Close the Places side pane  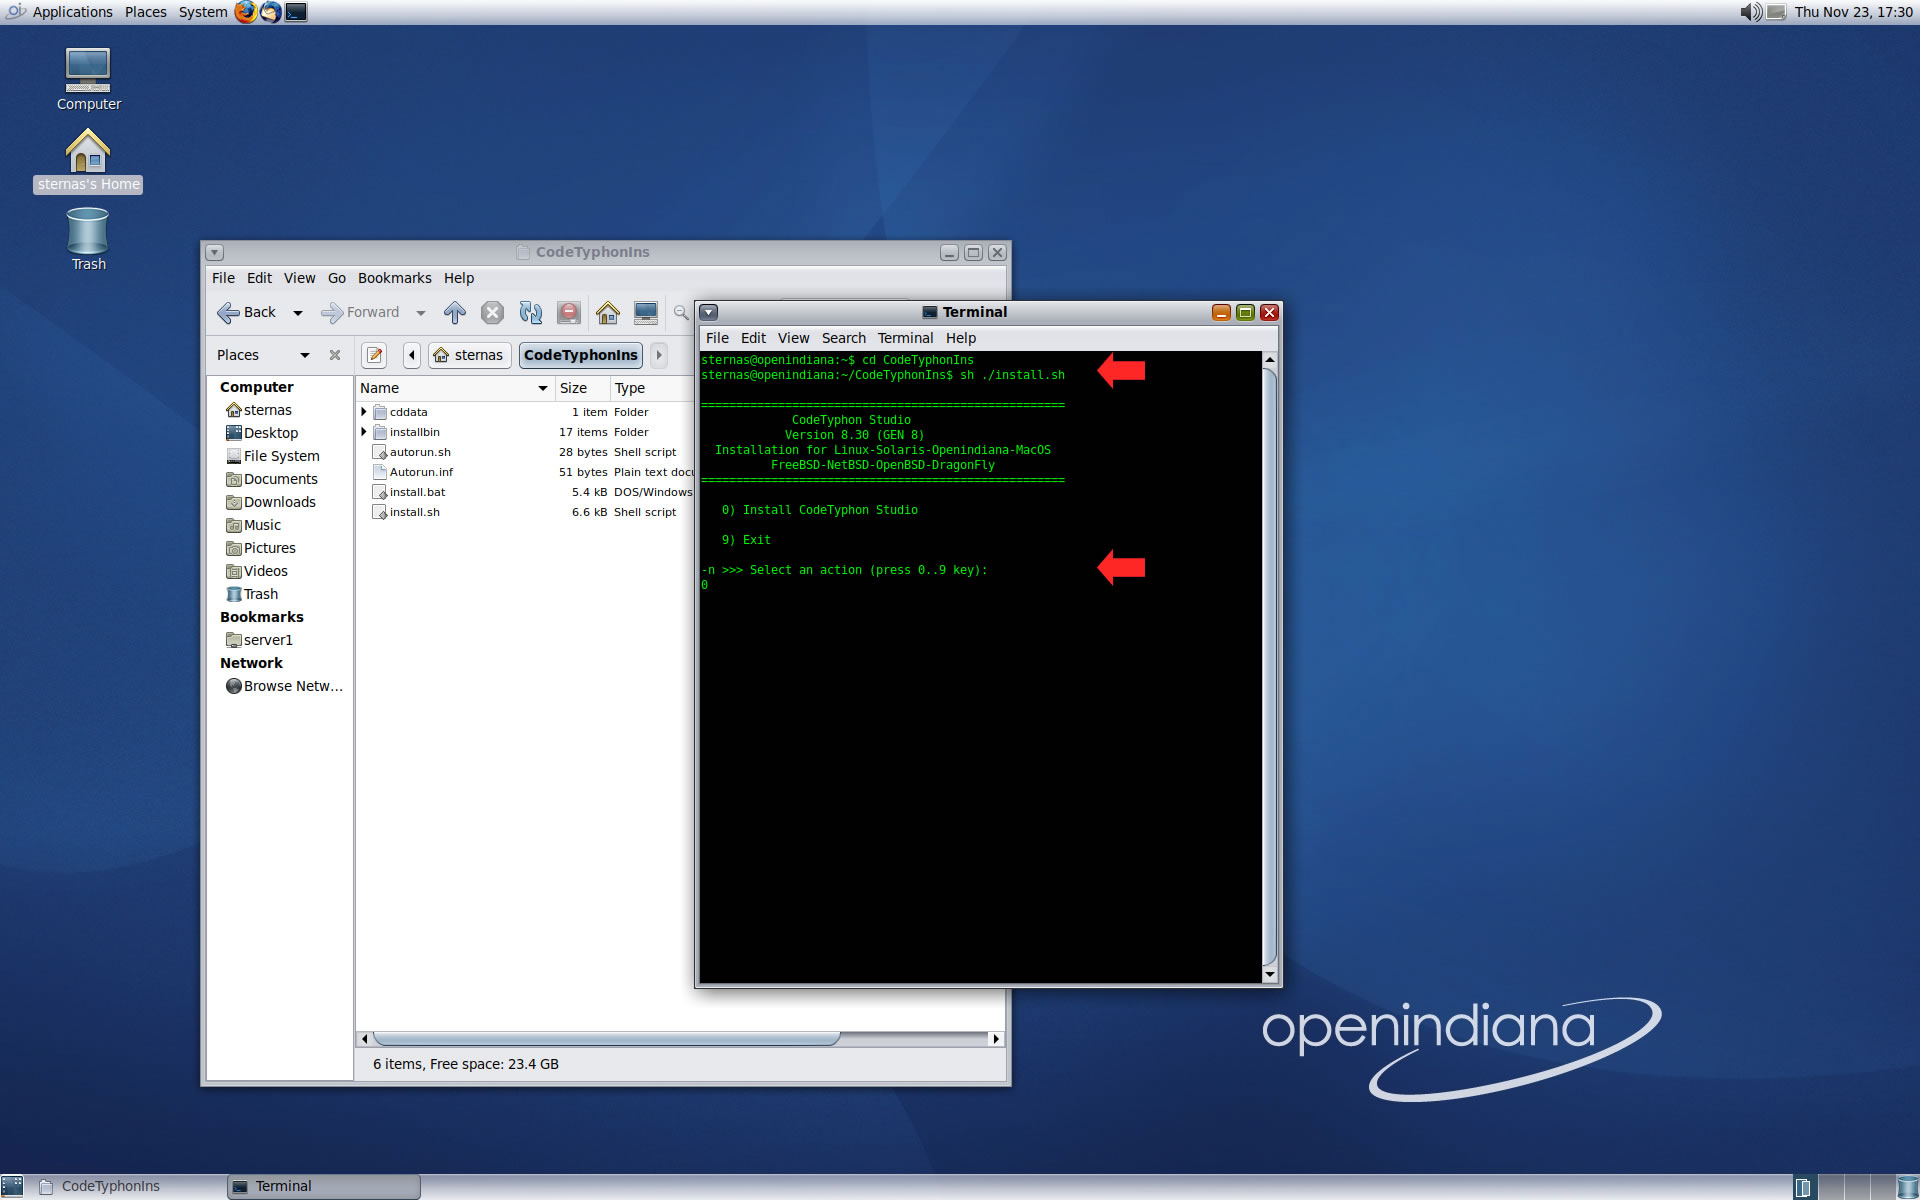(x=335, y=355)
